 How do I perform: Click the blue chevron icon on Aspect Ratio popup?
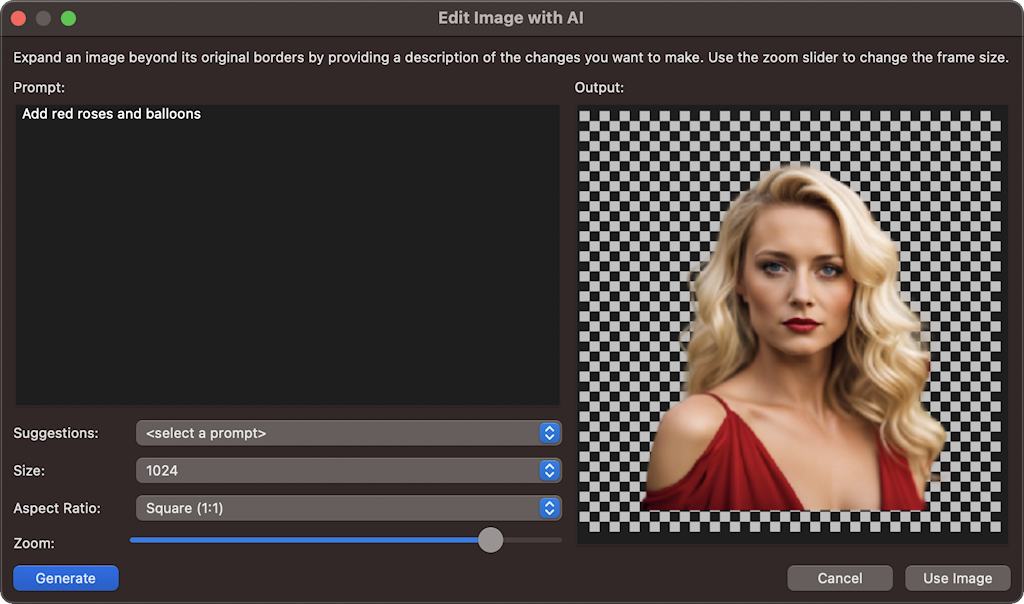(x=548, y=508)
